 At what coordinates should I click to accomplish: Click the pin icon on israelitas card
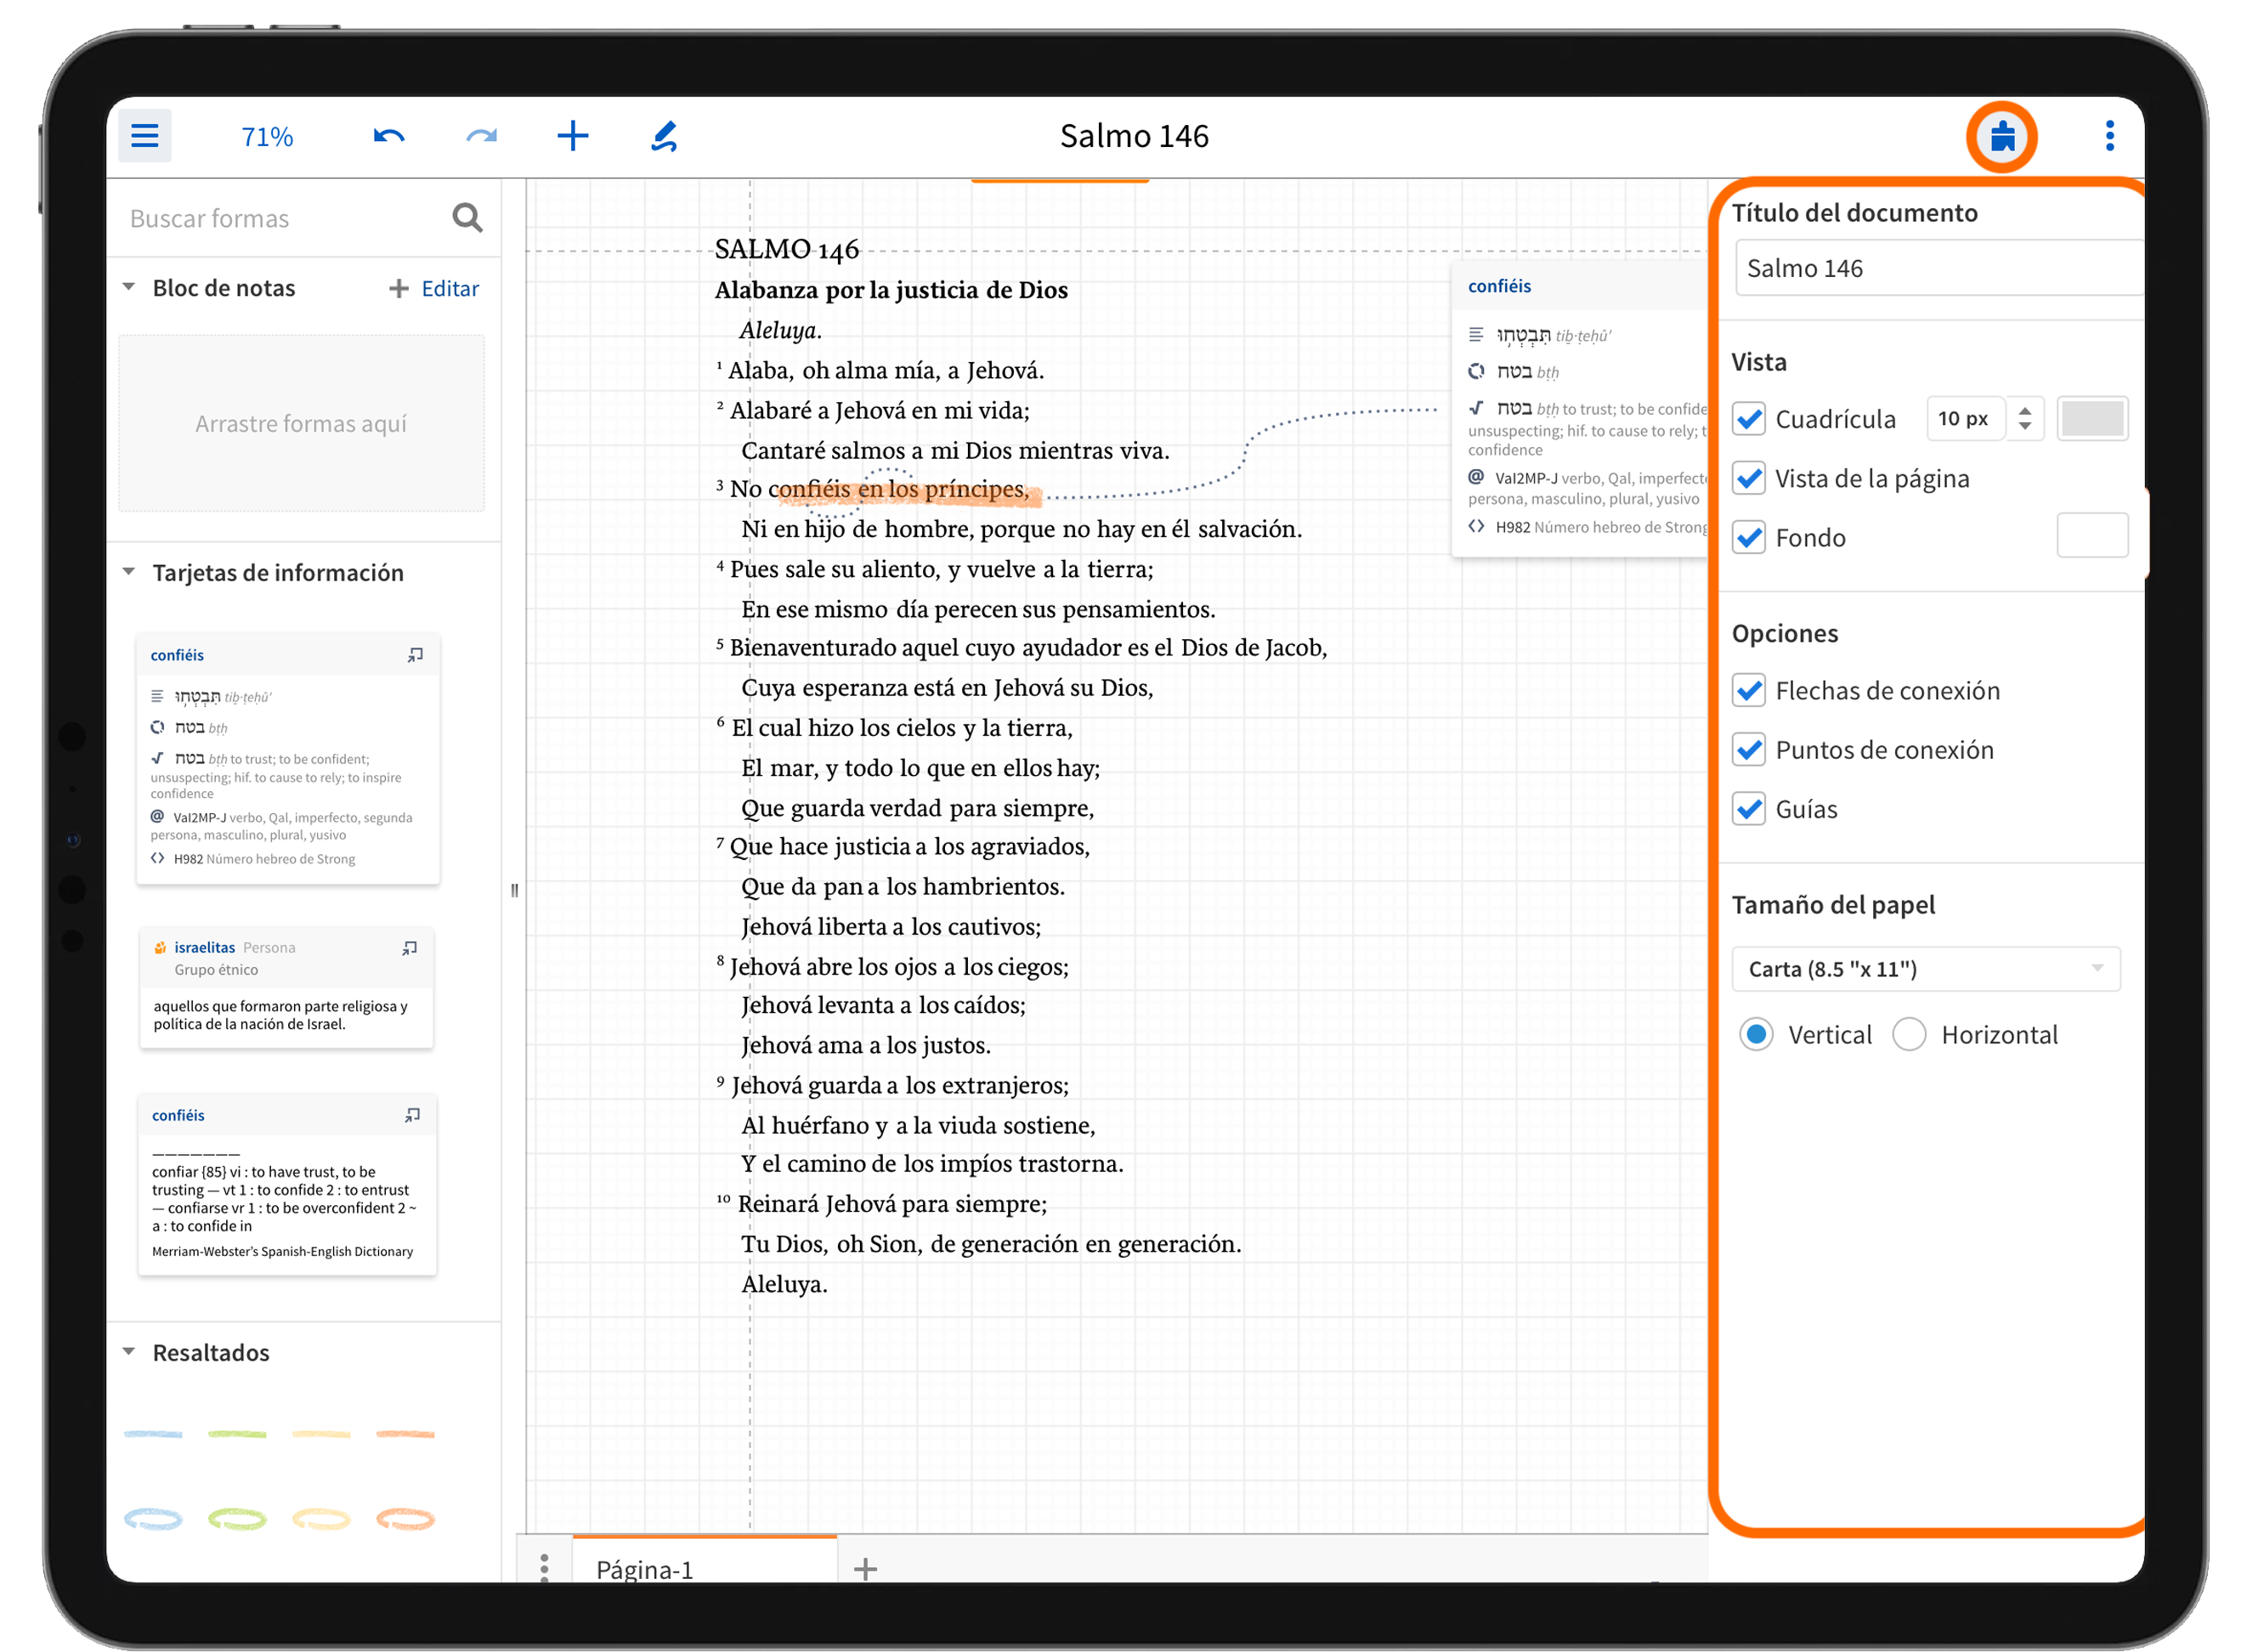click(410, 948)
